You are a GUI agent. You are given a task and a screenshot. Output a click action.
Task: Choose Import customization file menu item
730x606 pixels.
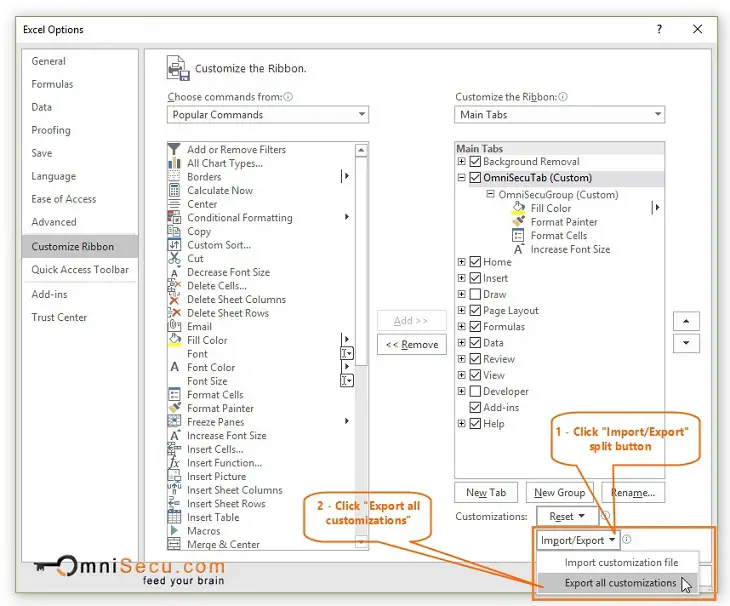click(x=618, y=562)
